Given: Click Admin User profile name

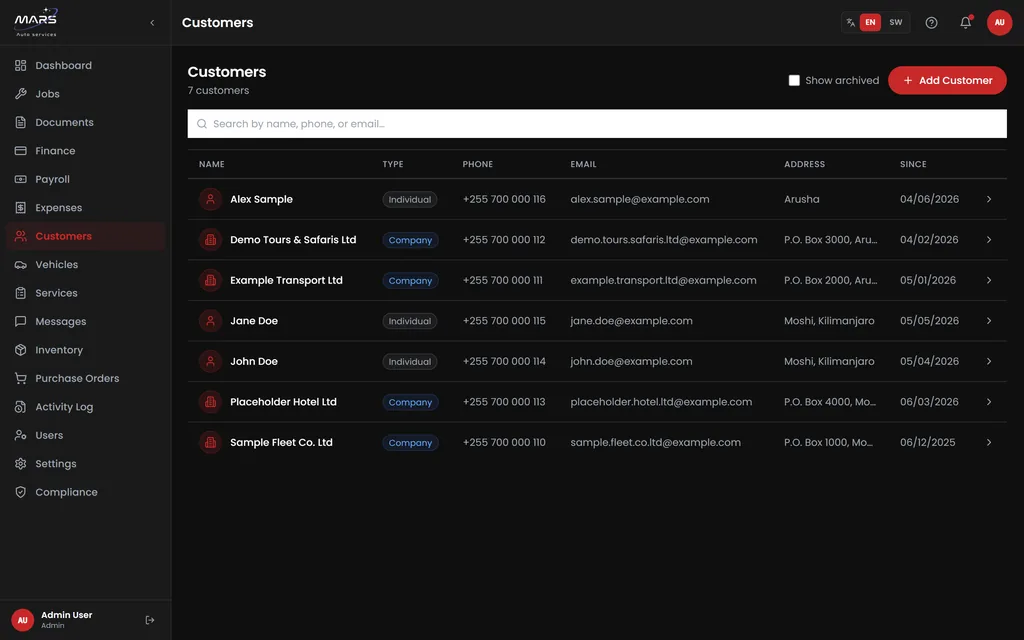Looking at the screenshot, I should (x=67, y=615).
